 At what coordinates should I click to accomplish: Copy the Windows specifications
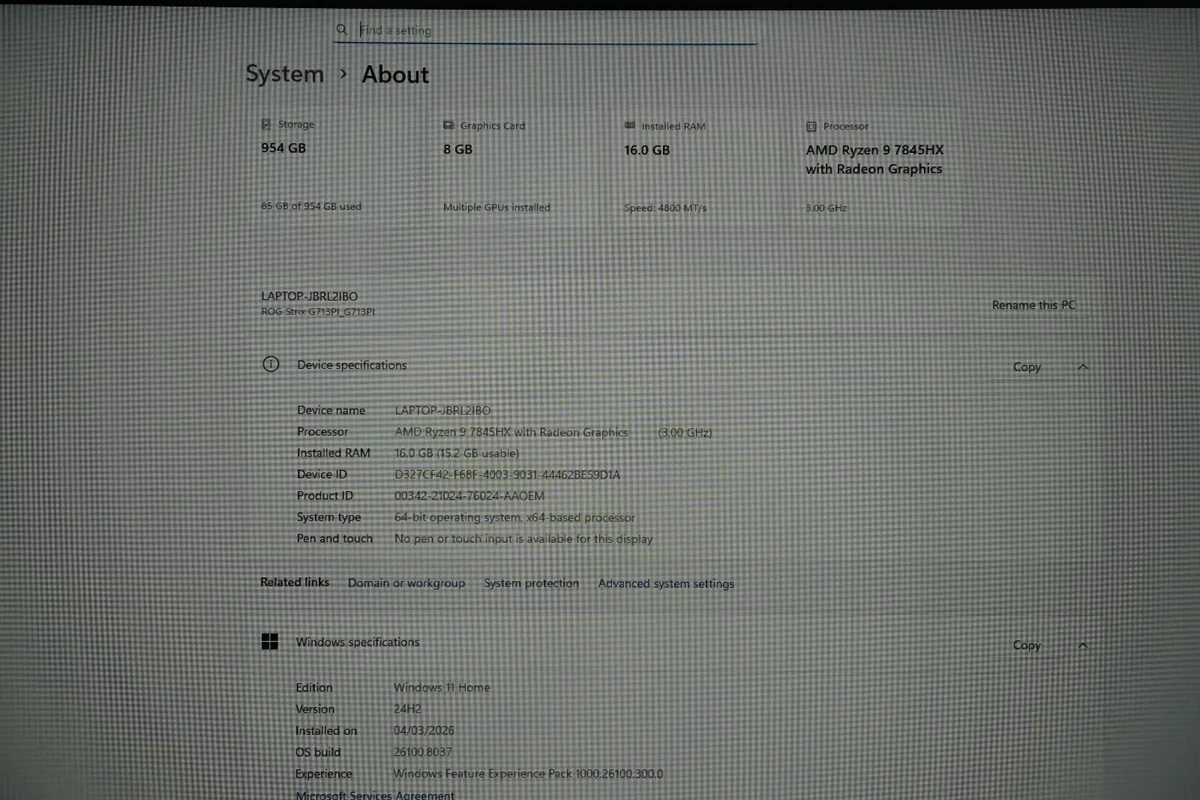1027,645
